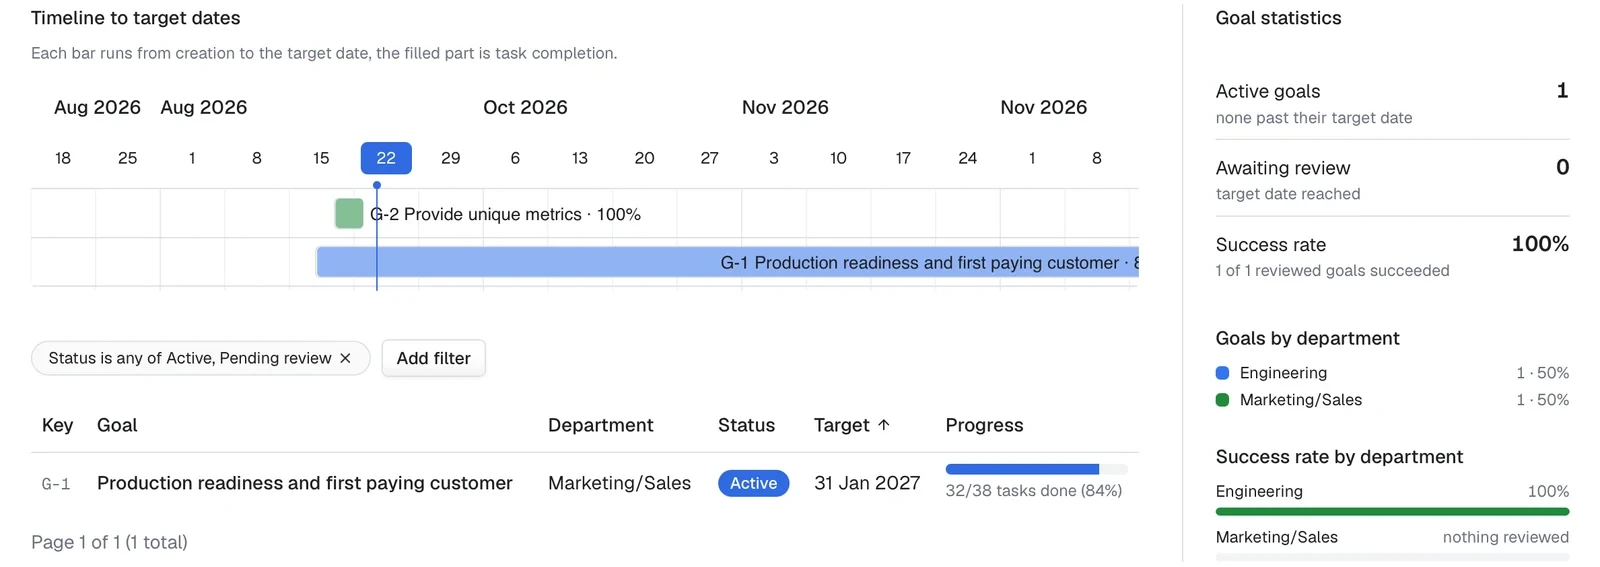Open the G-1 Production readiness timeline bar
1600x567 pixels.
(727, 262)
